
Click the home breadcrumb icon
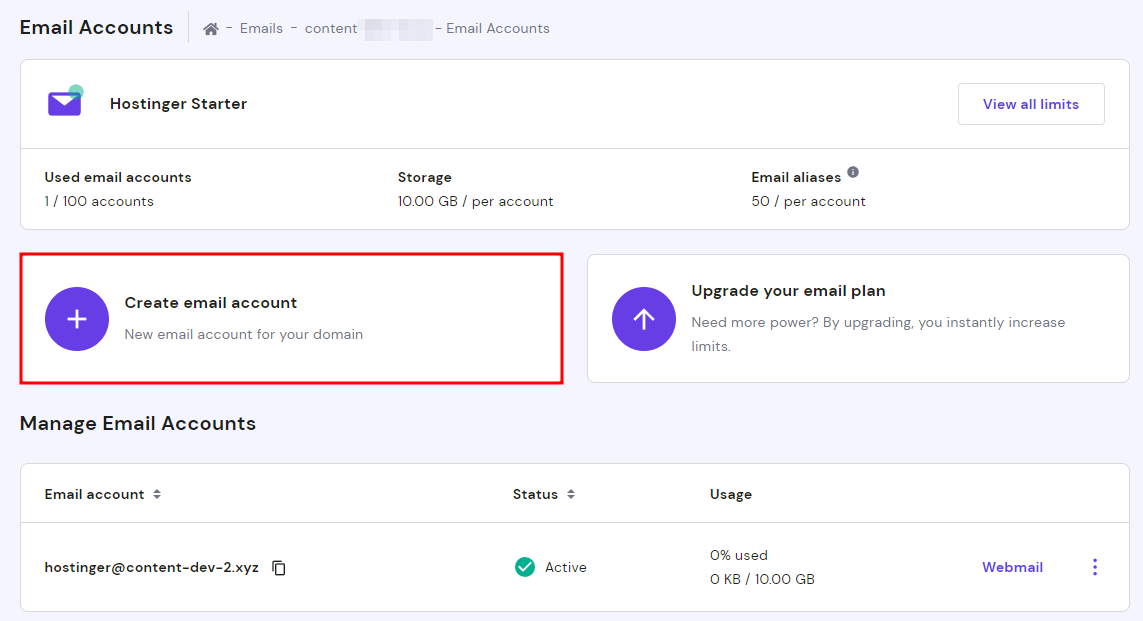(x=211, y=29)
